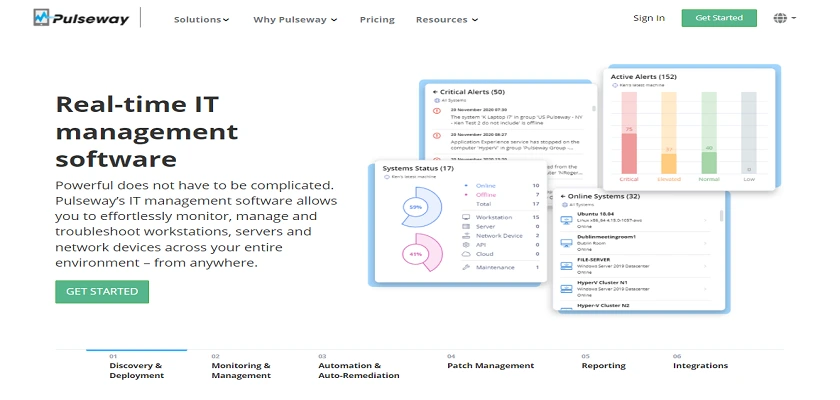This screenshot has width=840, height=400.
Task: Click Get Started in the header
Action: tap(719, 18)
